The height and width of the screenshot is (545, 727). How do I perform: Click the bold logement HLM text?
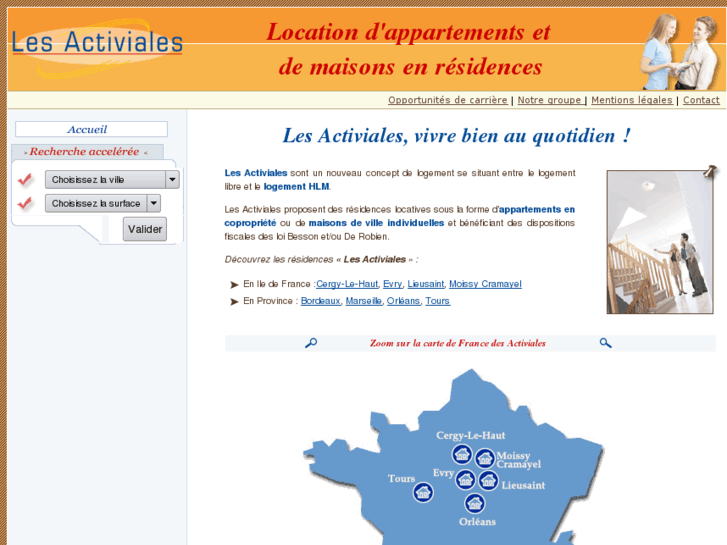pyautogui.click(x=297, y=186)
